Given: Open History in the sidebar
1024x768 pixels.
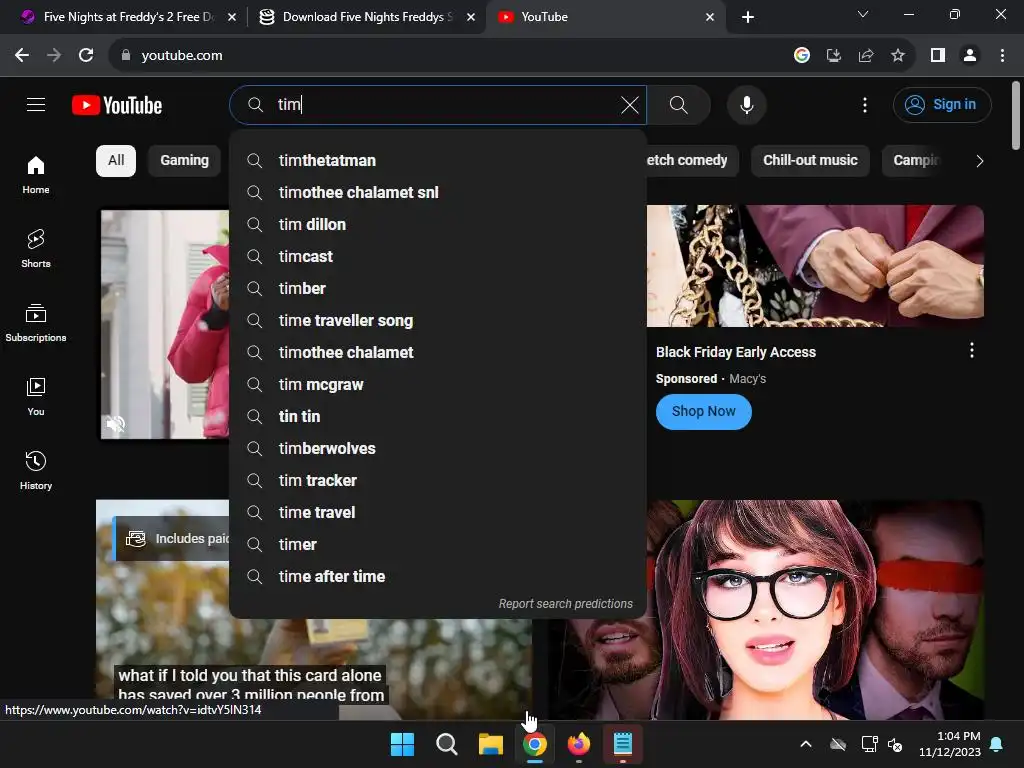Looking at the screenshot, I should tap(36, 470).
